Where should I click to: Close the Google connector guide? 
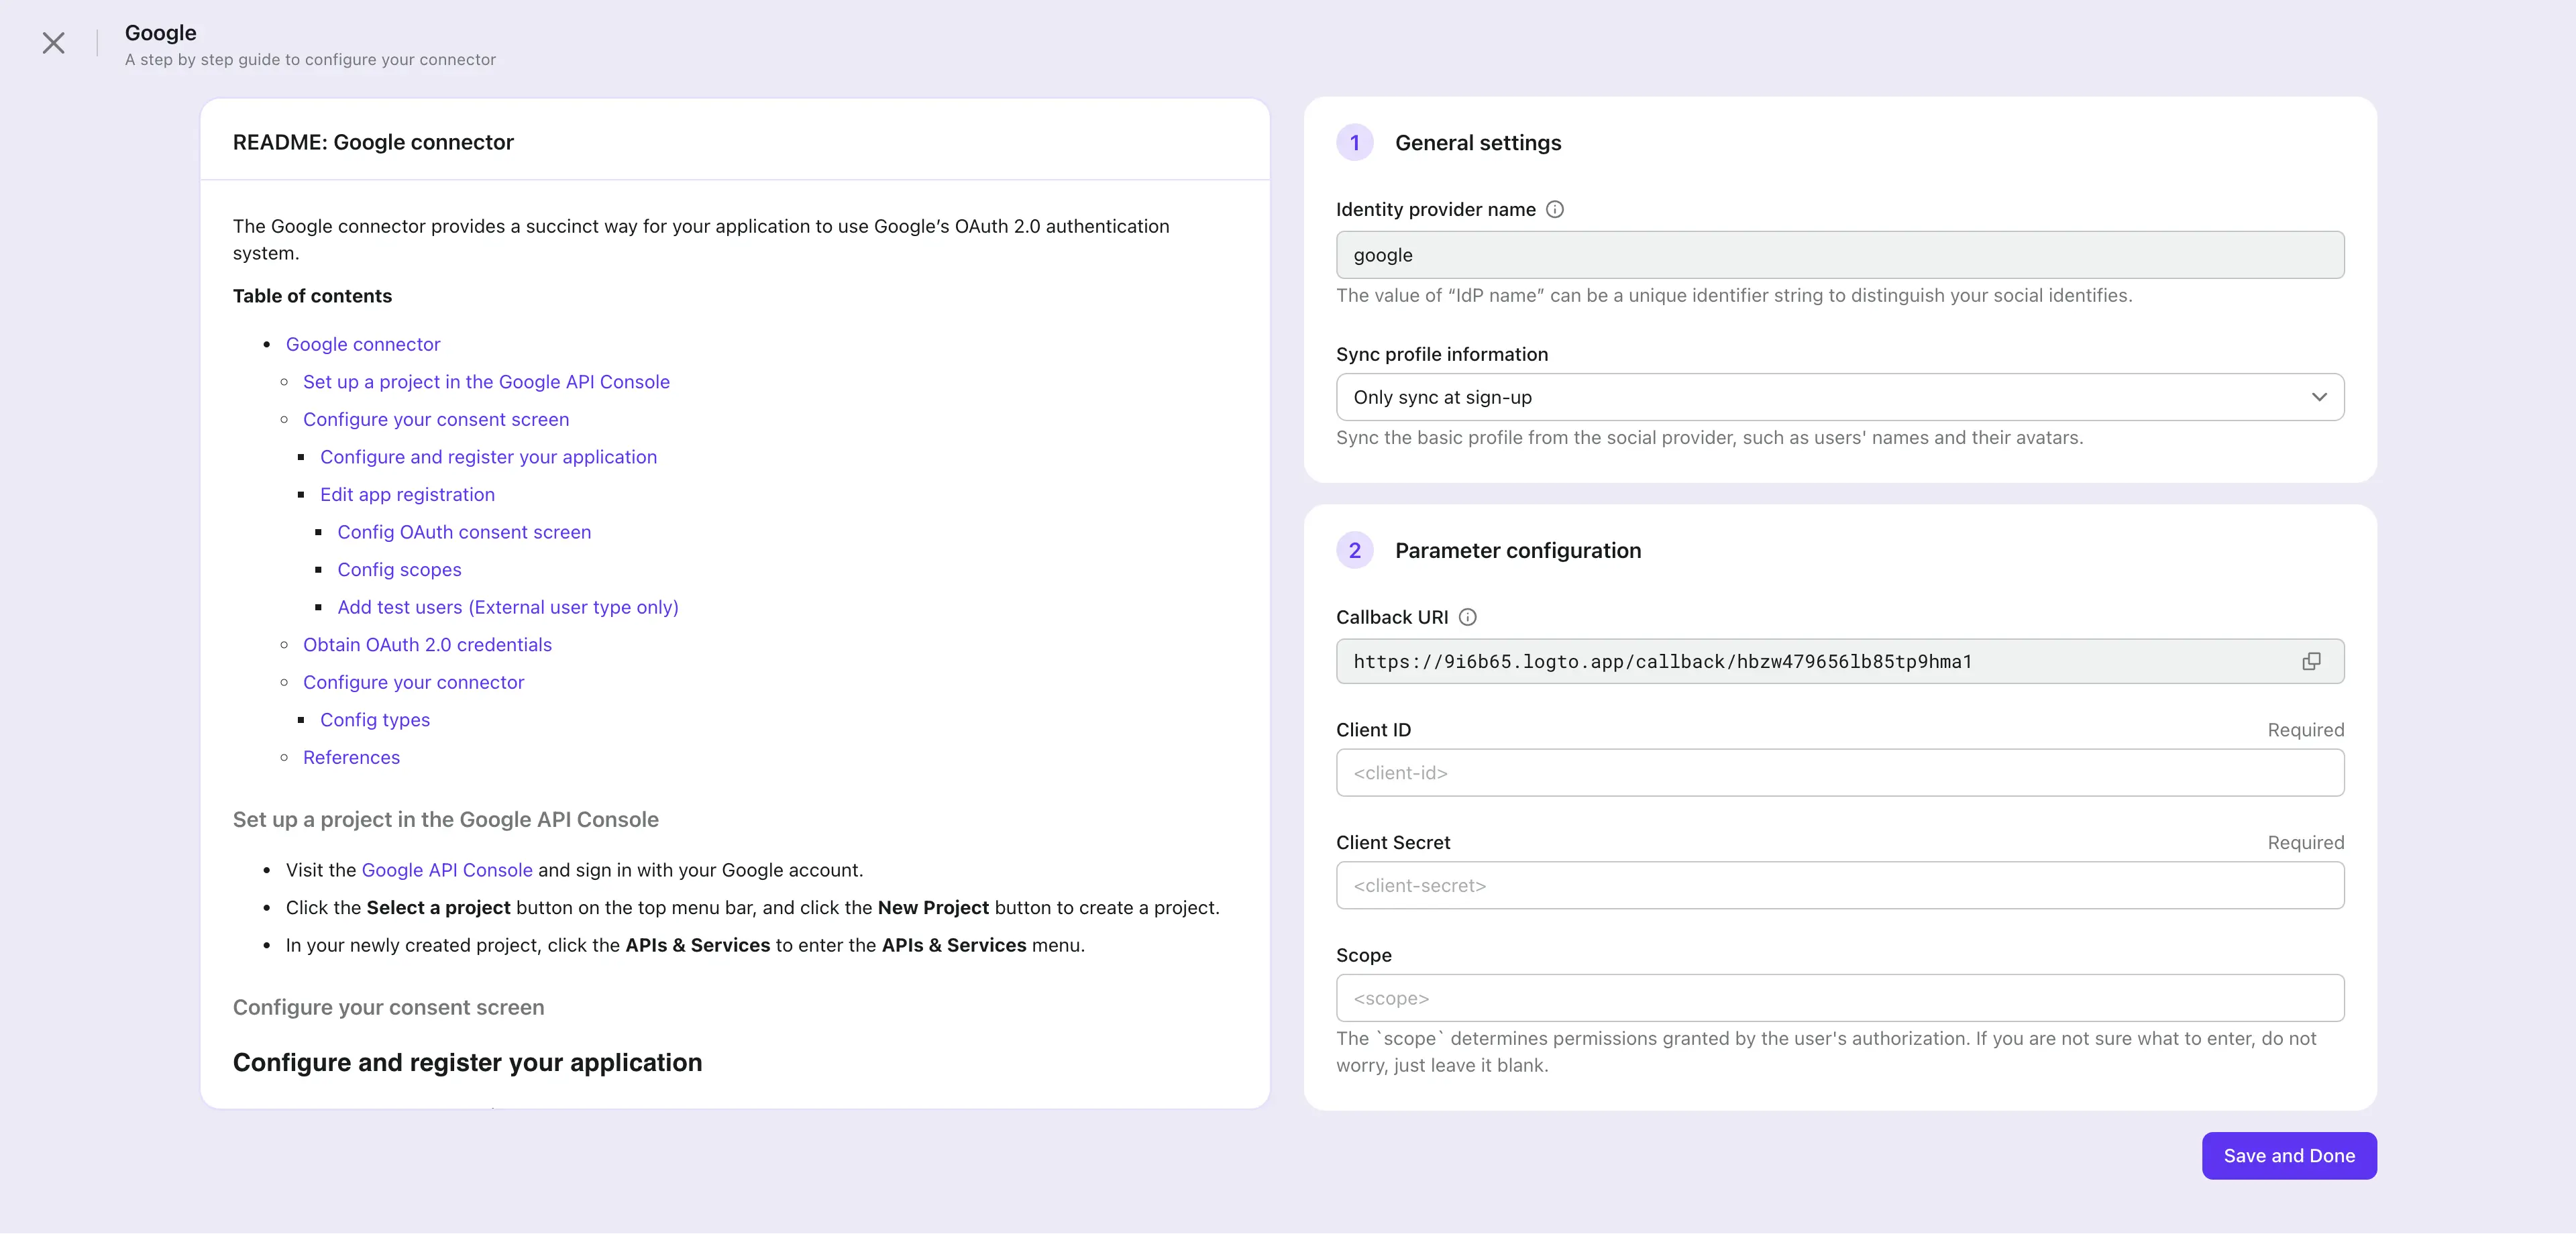click(x=54, y=43)
